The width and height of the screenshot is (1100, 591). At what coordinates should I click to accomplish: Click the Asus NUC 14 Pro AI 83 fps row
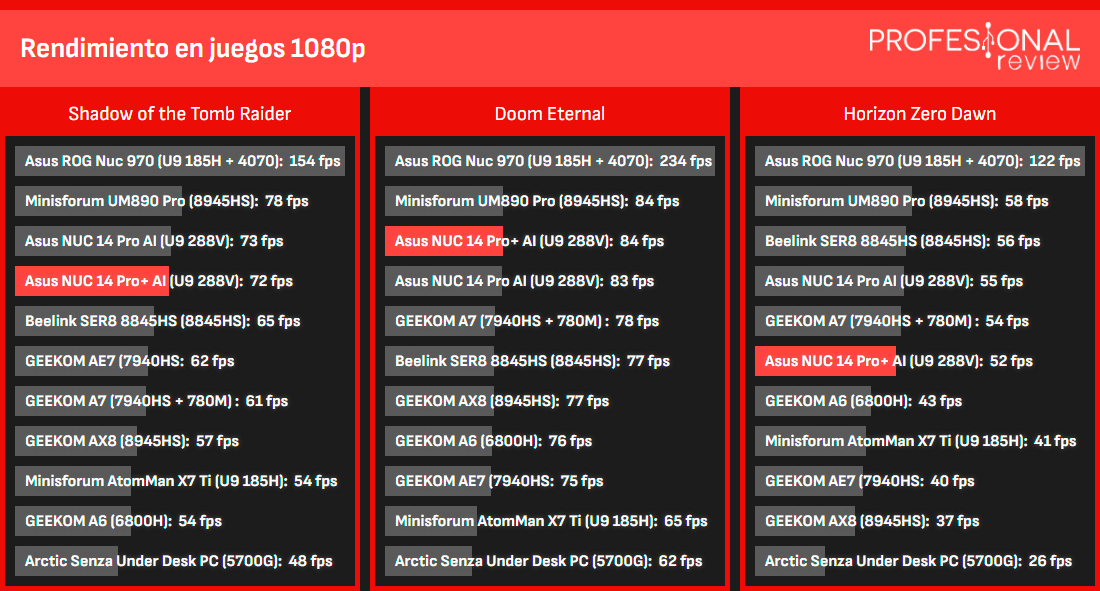click(x=550, y=281)
